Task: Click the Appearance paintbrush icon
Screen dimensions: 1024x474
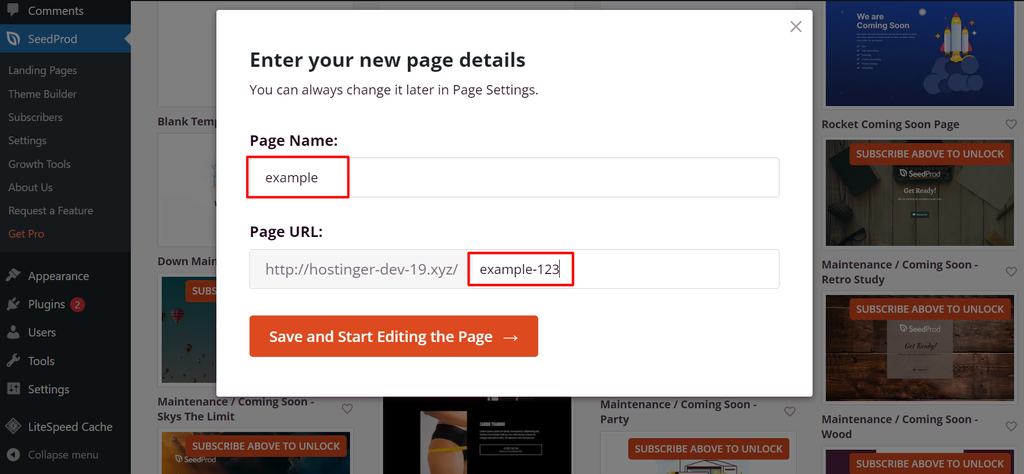Action: [x=13, y=276]
